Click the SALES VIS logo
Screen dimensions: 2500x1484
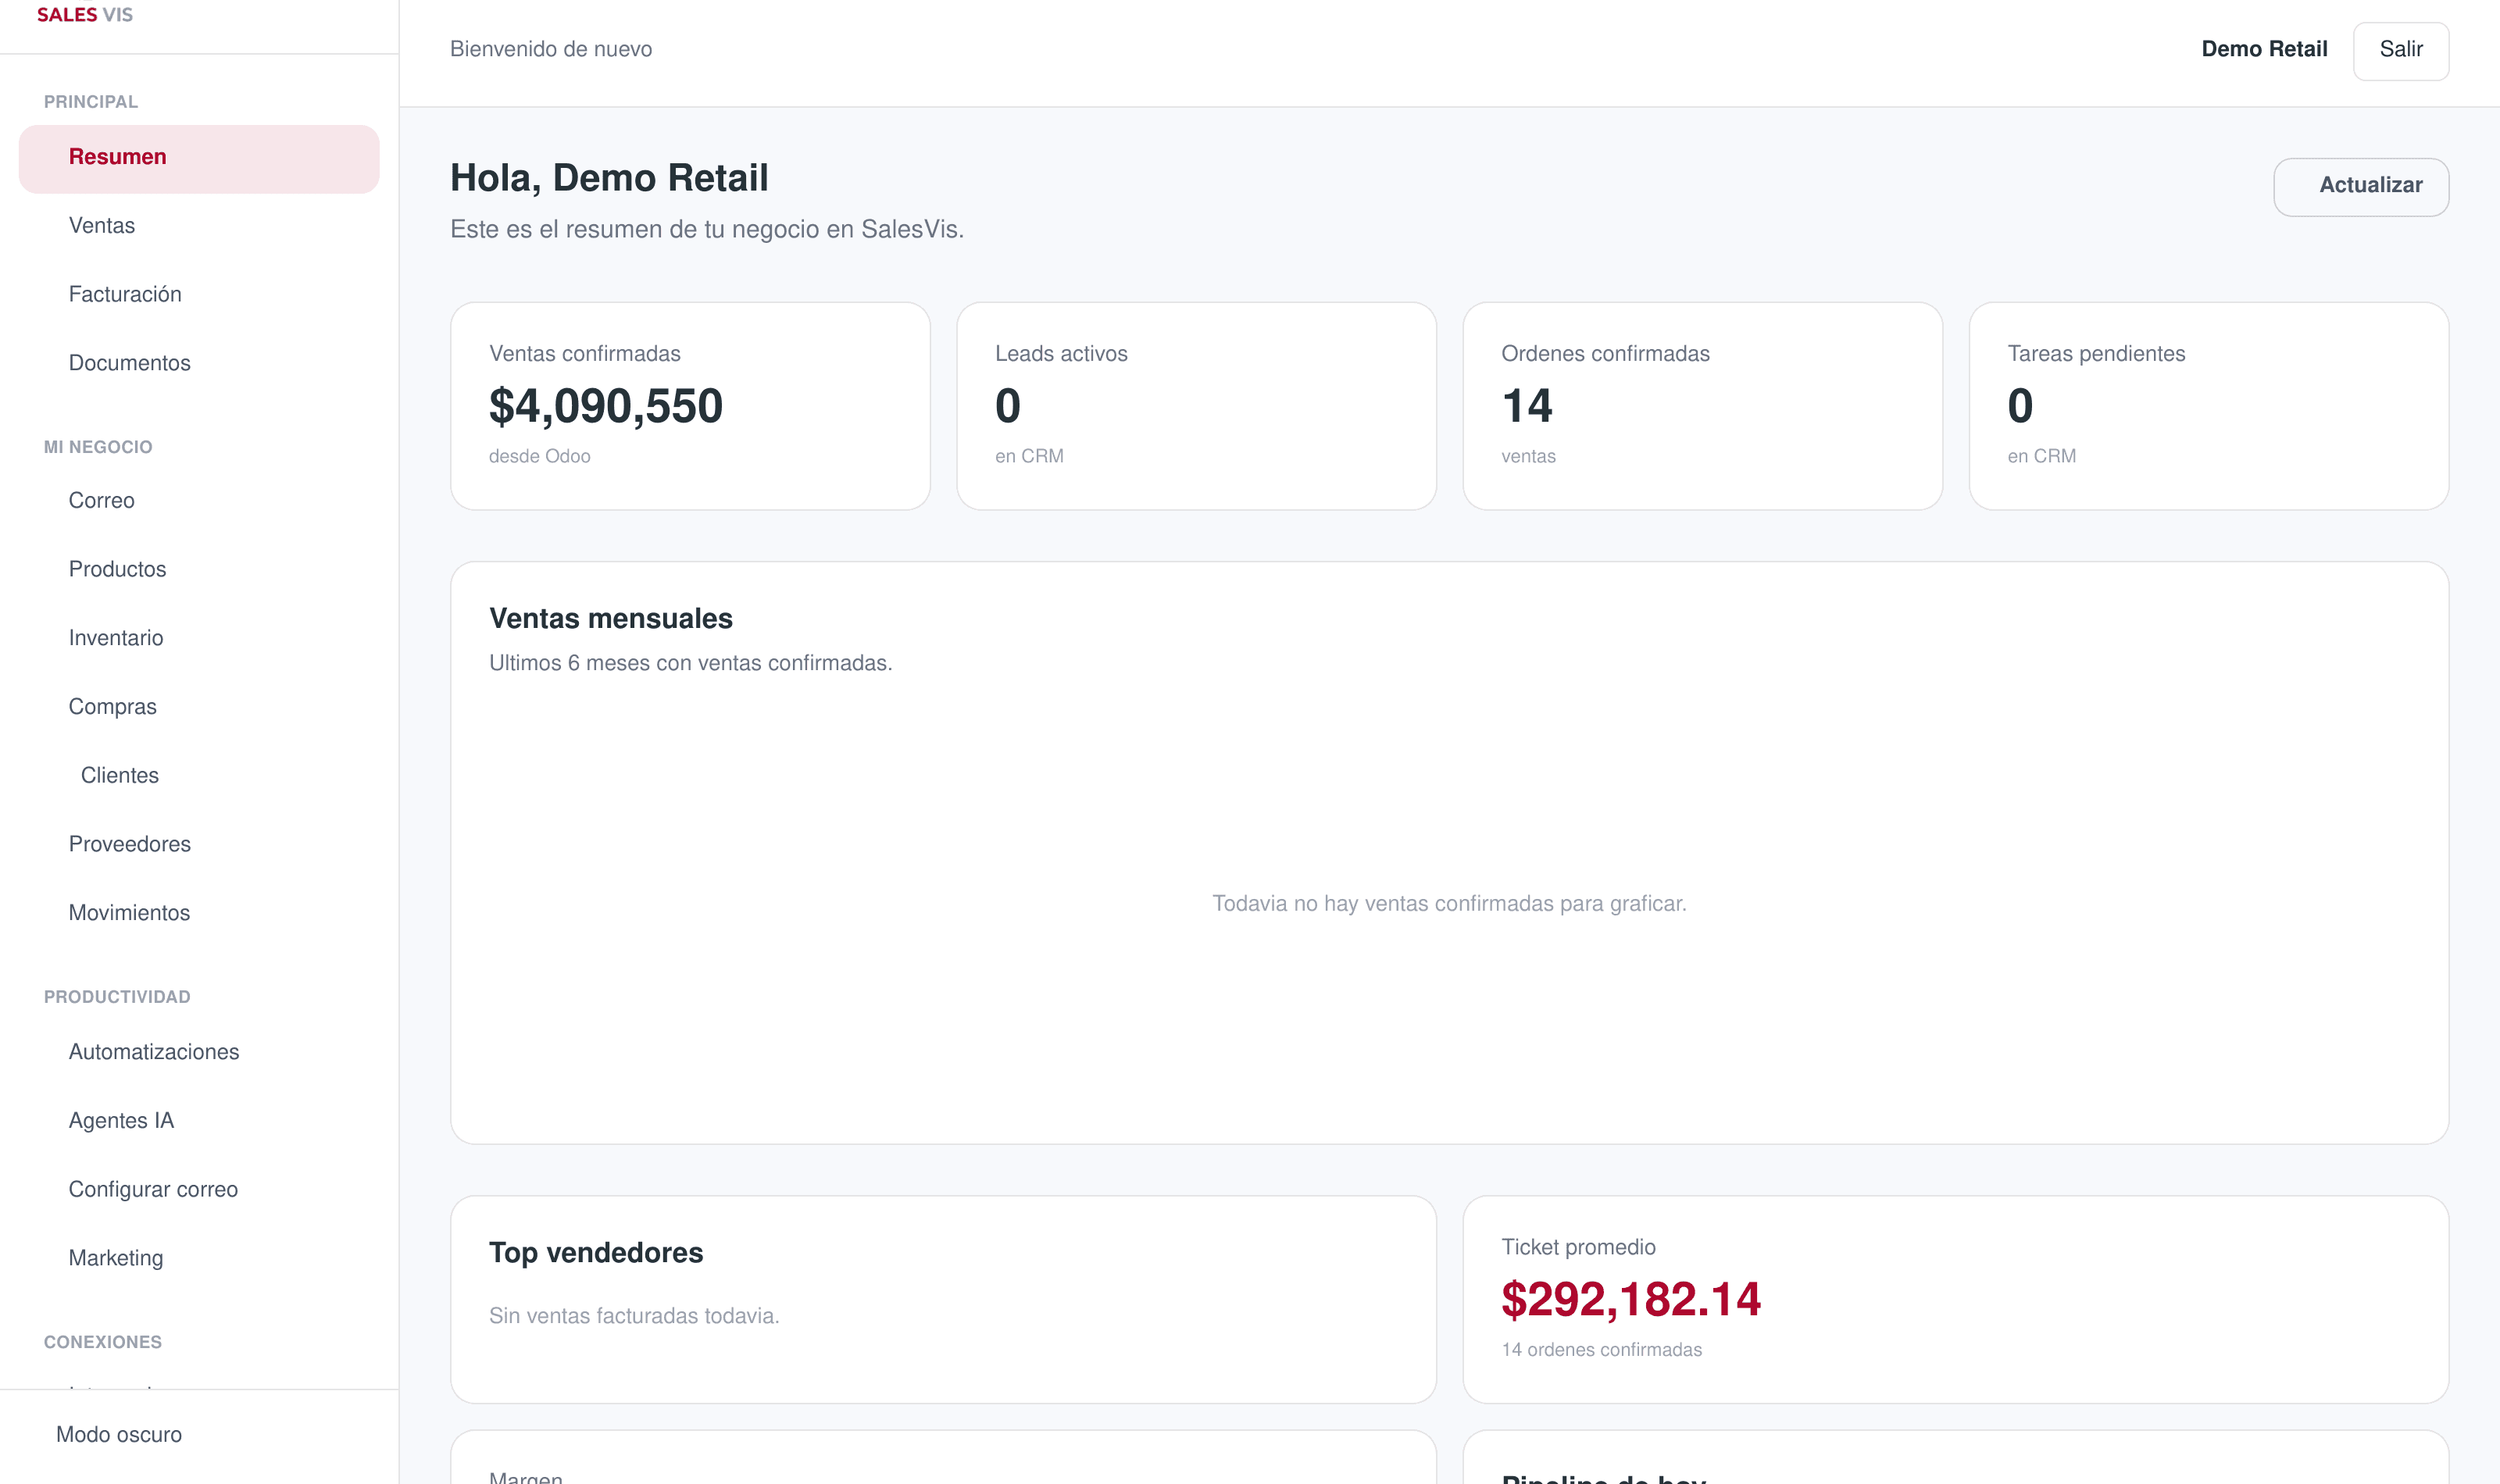pyautogui.click(x=85, y=15)
